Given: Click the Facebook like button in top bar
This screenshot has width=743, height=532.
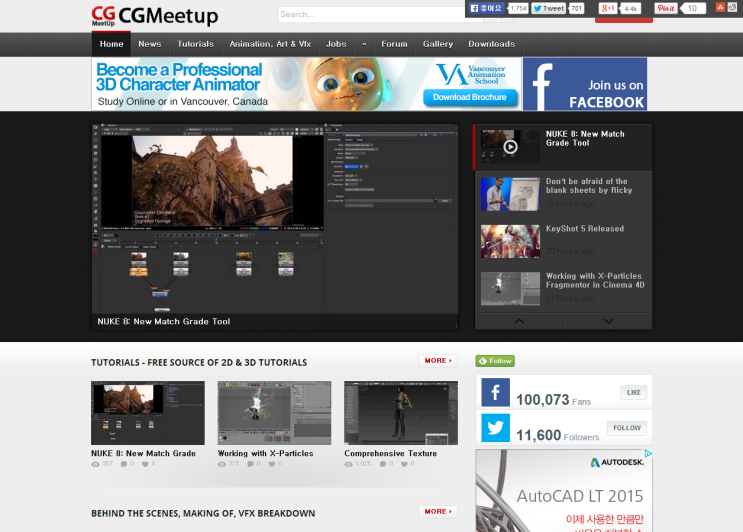Looking at the screenshot, I should coord(488,8).
